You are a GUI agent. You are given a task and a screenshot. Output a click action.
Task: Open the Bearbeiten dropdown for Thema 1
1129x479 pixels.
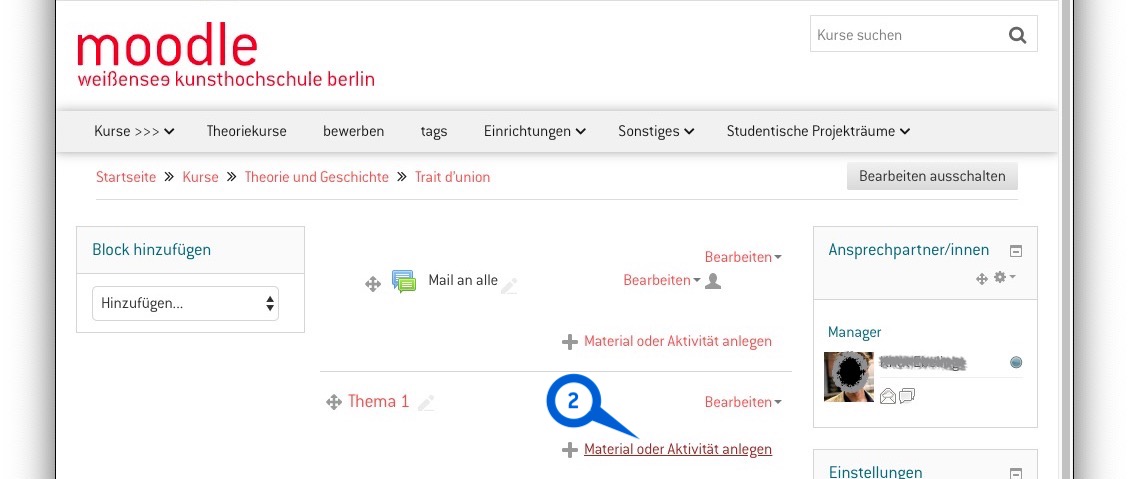[x=743, y=402]
